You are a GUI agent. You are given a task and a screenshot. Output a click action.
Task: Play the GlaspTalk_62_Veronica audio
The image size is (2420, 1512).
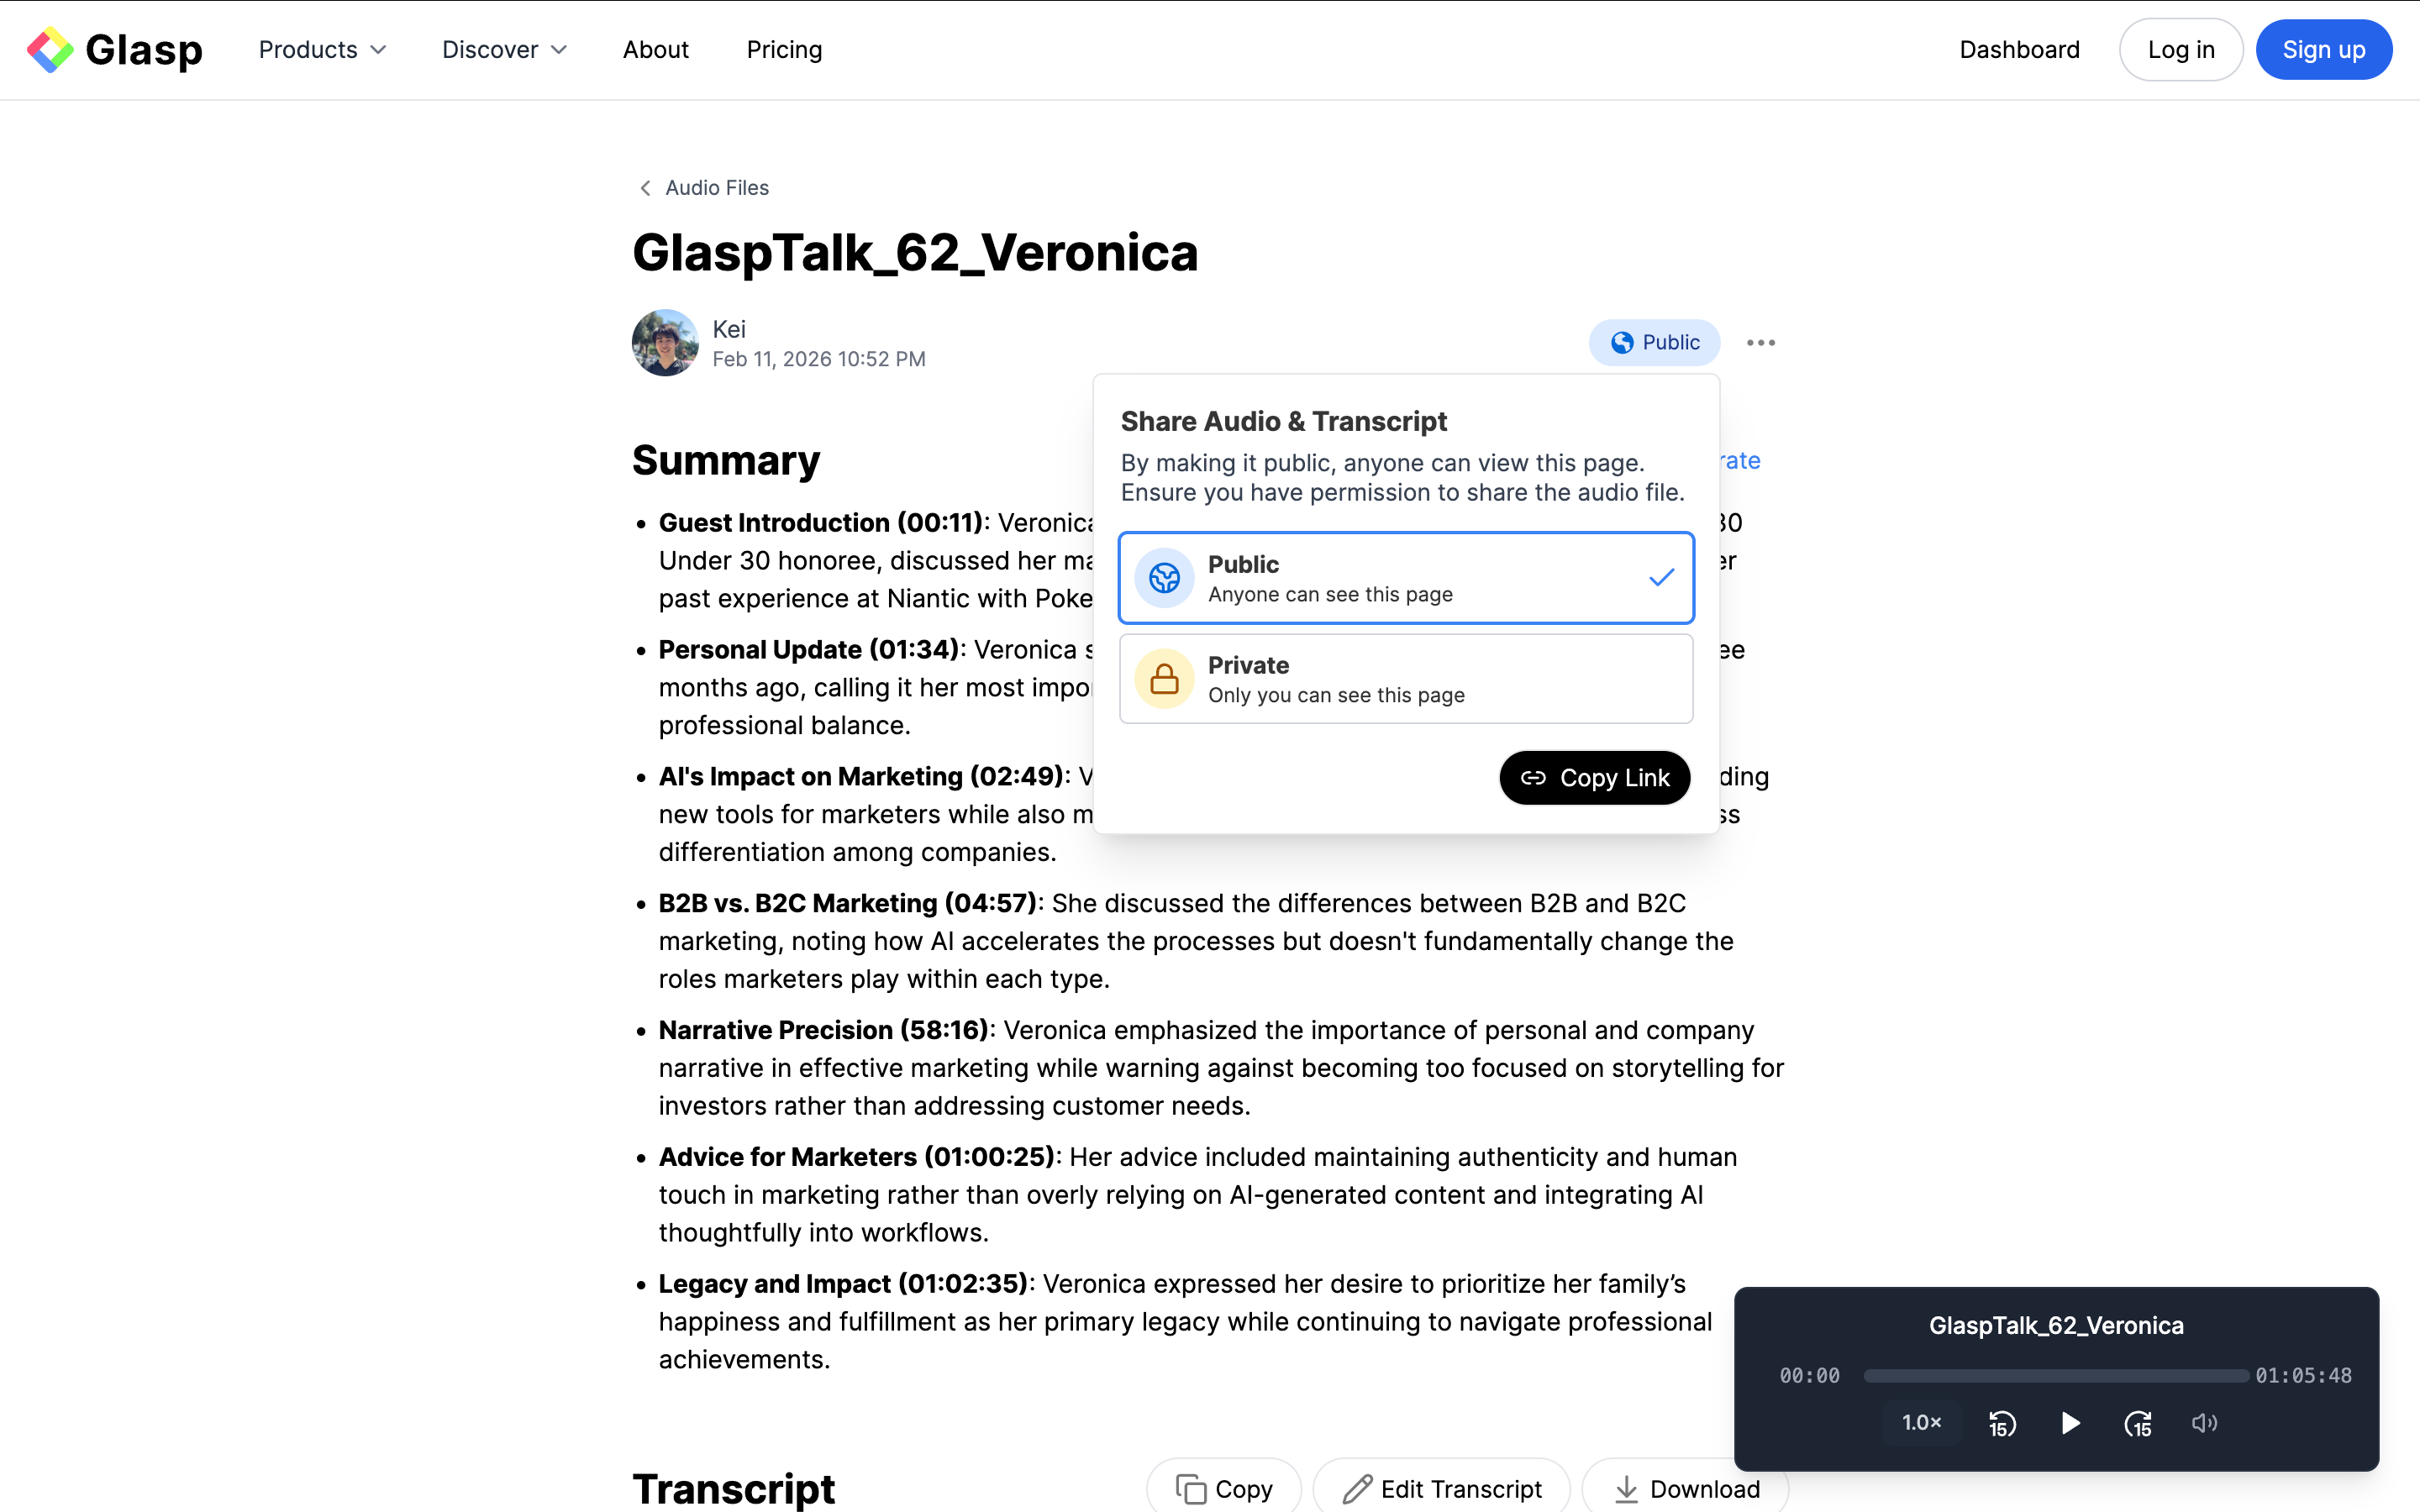pyautogui.click(x=2070, y=1423)
